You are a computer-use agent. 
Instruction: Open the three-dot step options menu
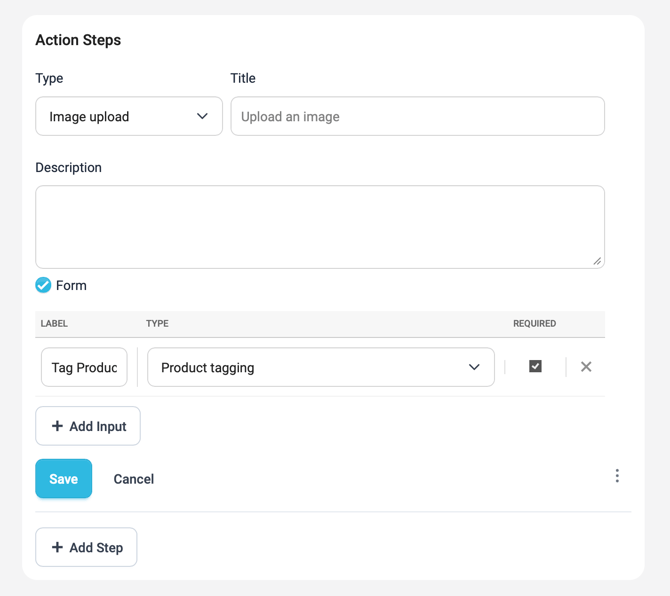(x=617, y=476)
